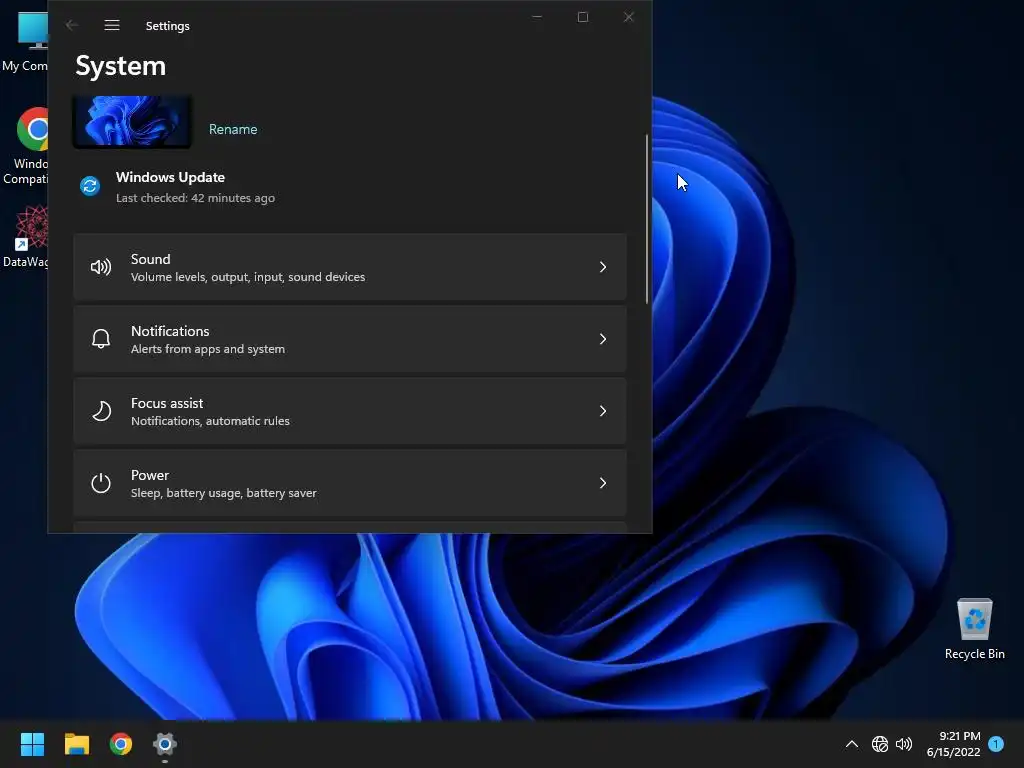Click 'Notifications, automatic rules' description
The height and width of the screenshot is (768, 1024).
click(210, 421)
